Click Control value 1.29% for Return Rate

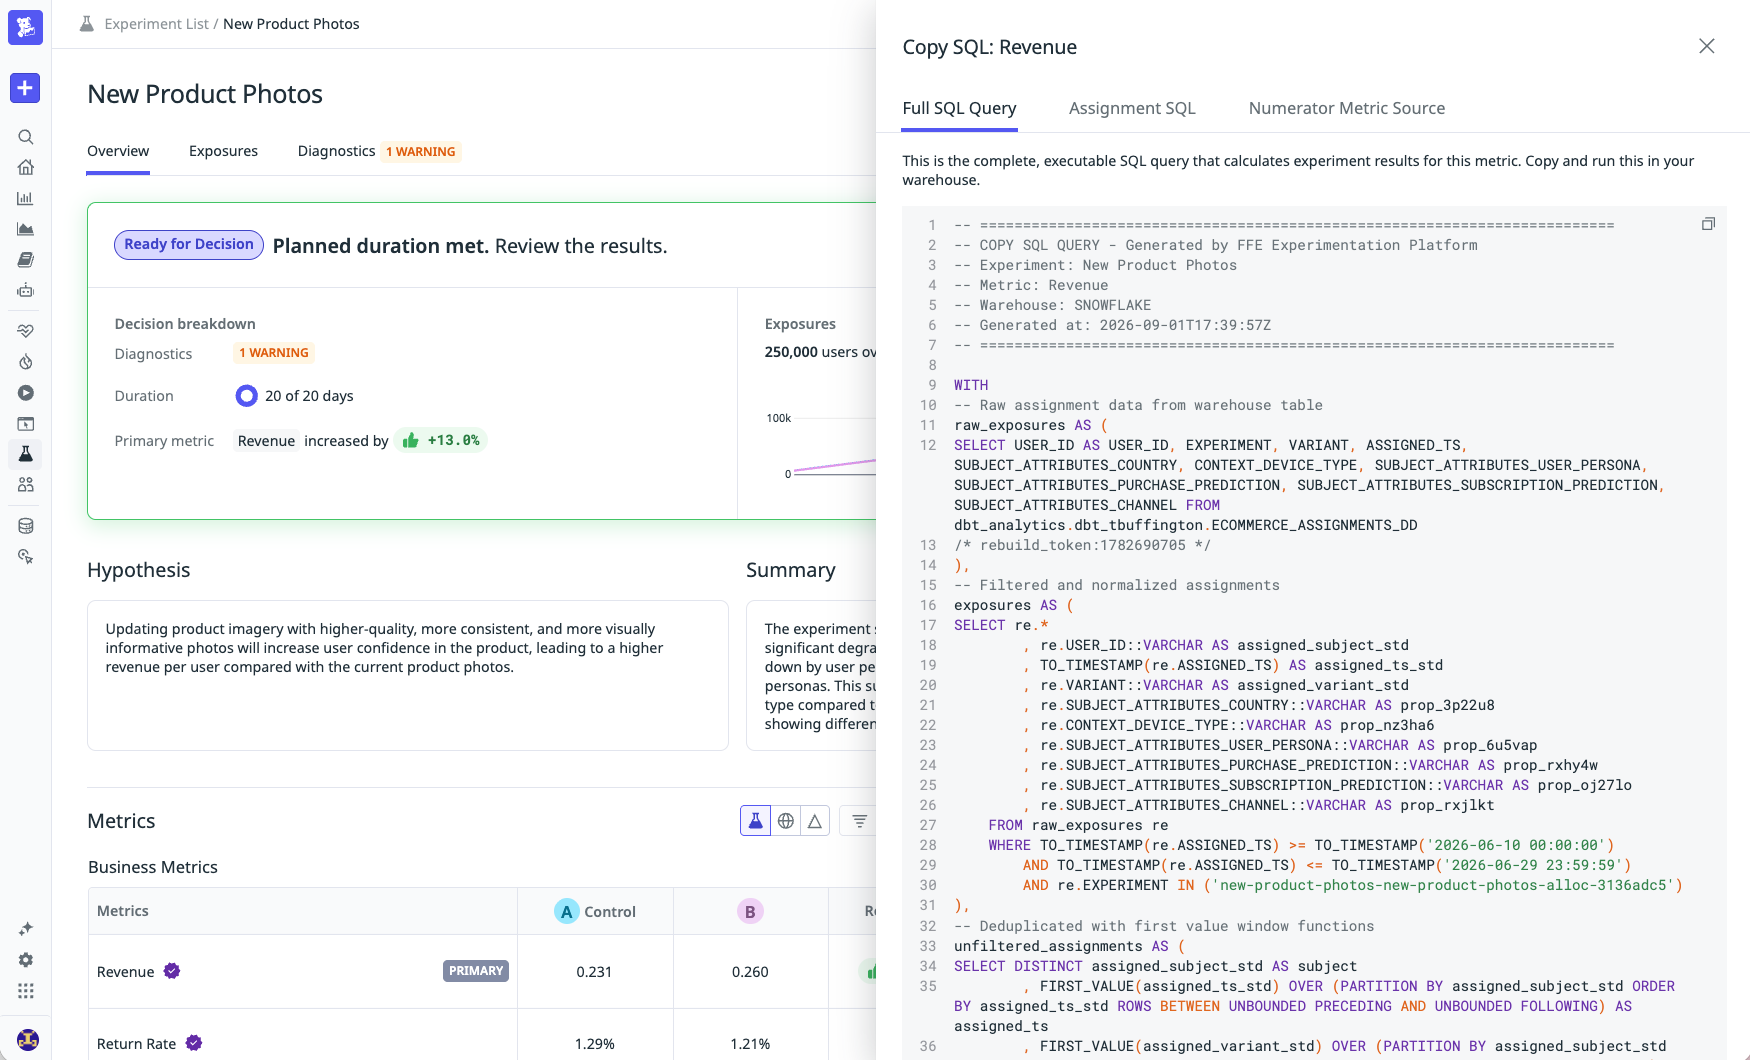[595, 1044]
